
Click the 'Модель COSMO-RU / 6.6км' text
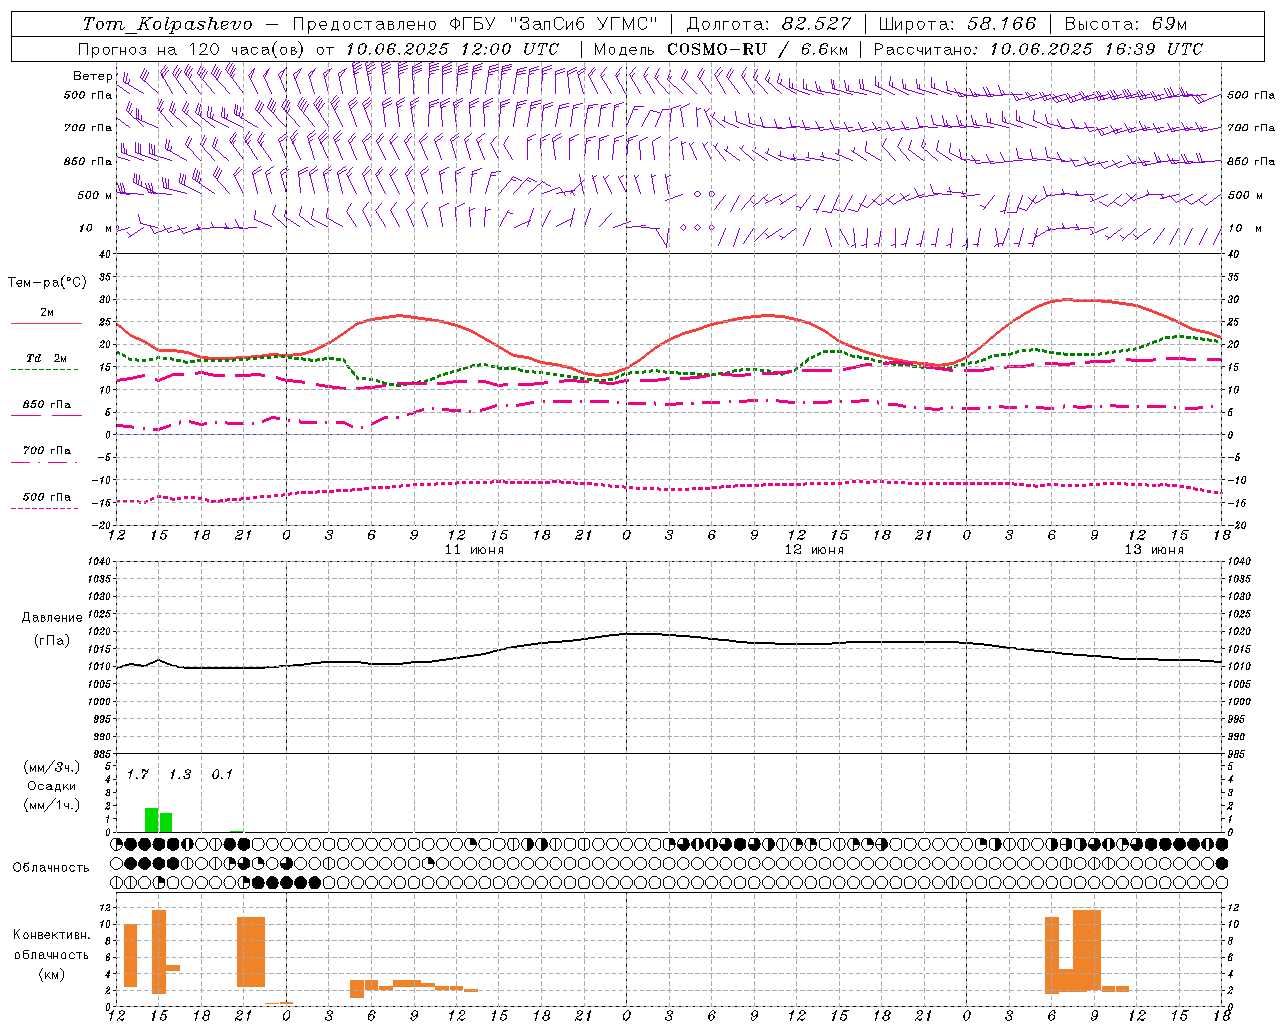coord(721,49)
